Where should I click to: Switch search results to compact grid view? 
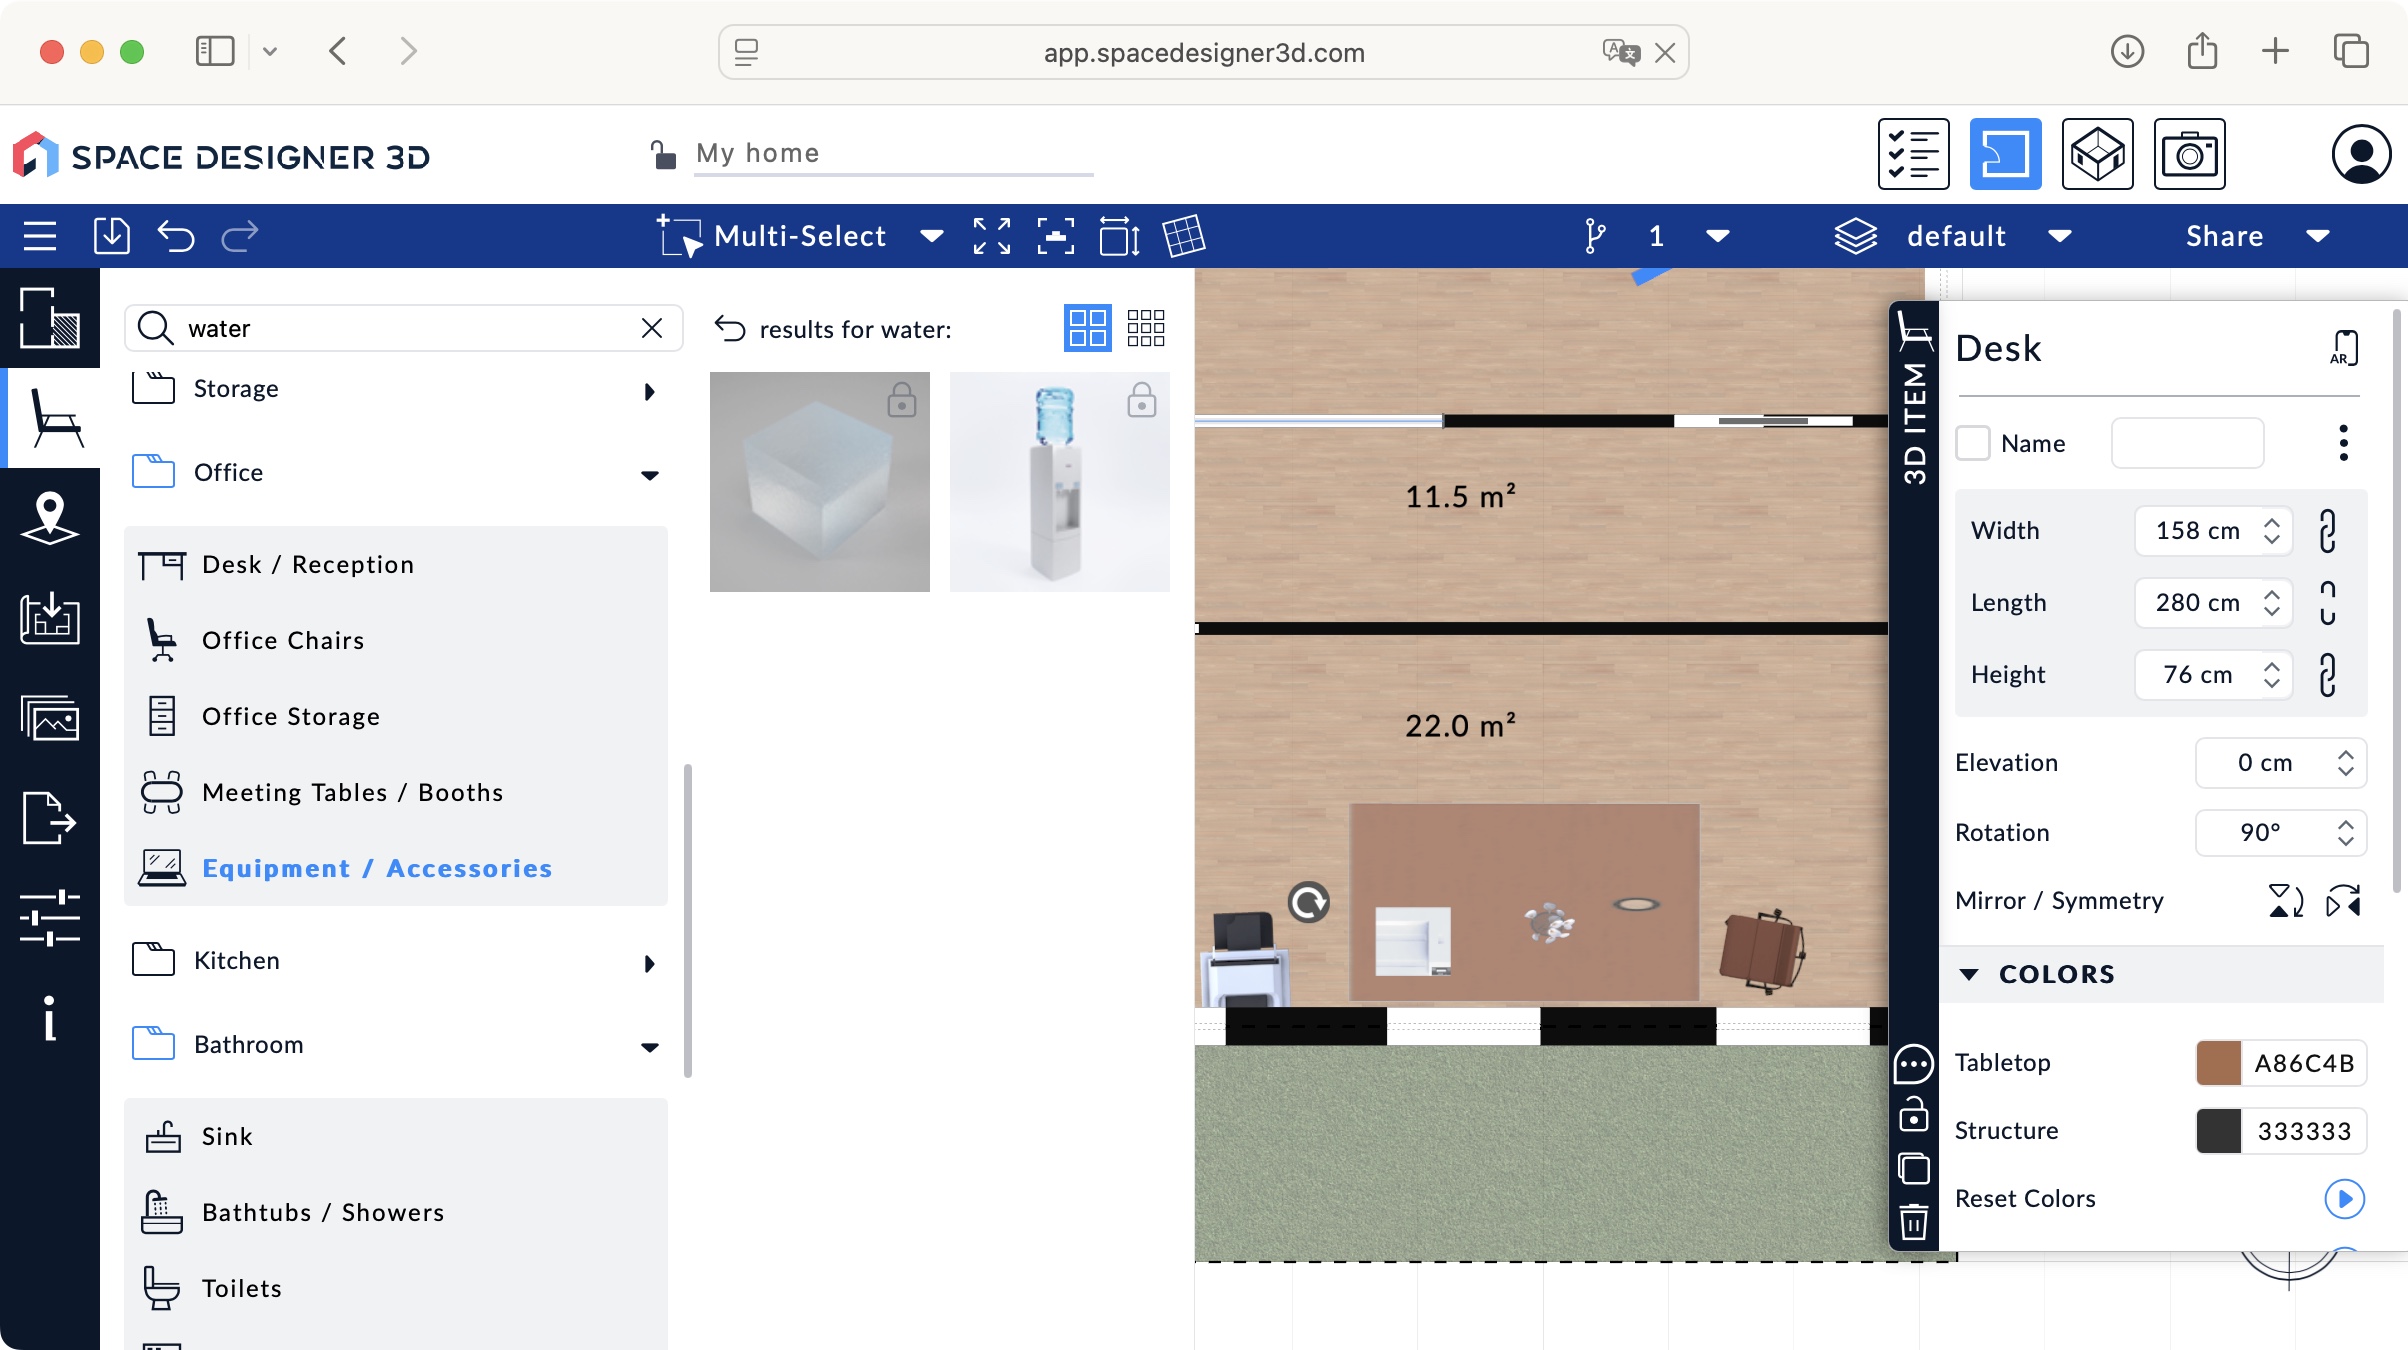click(1146, 327)
